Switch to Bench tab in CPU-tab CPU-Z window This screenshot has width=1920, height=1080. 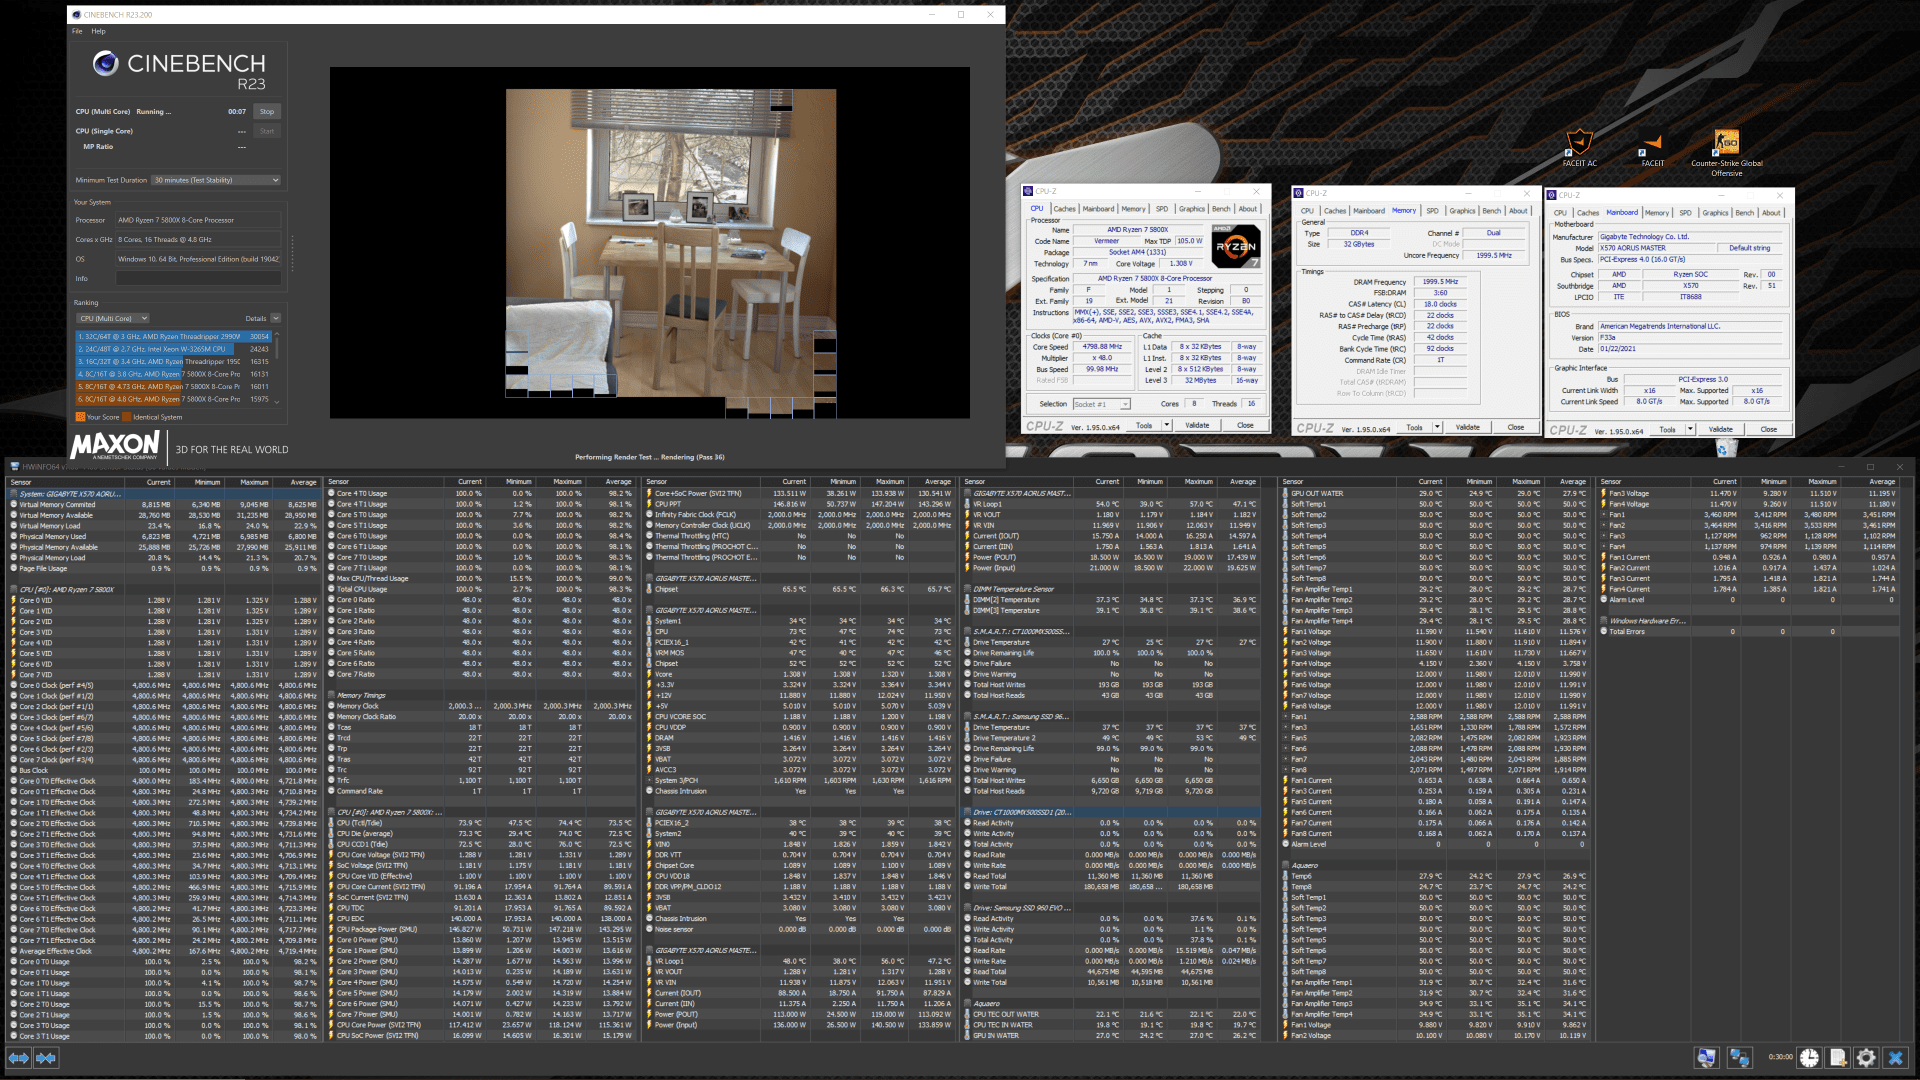click(1221, 209)
